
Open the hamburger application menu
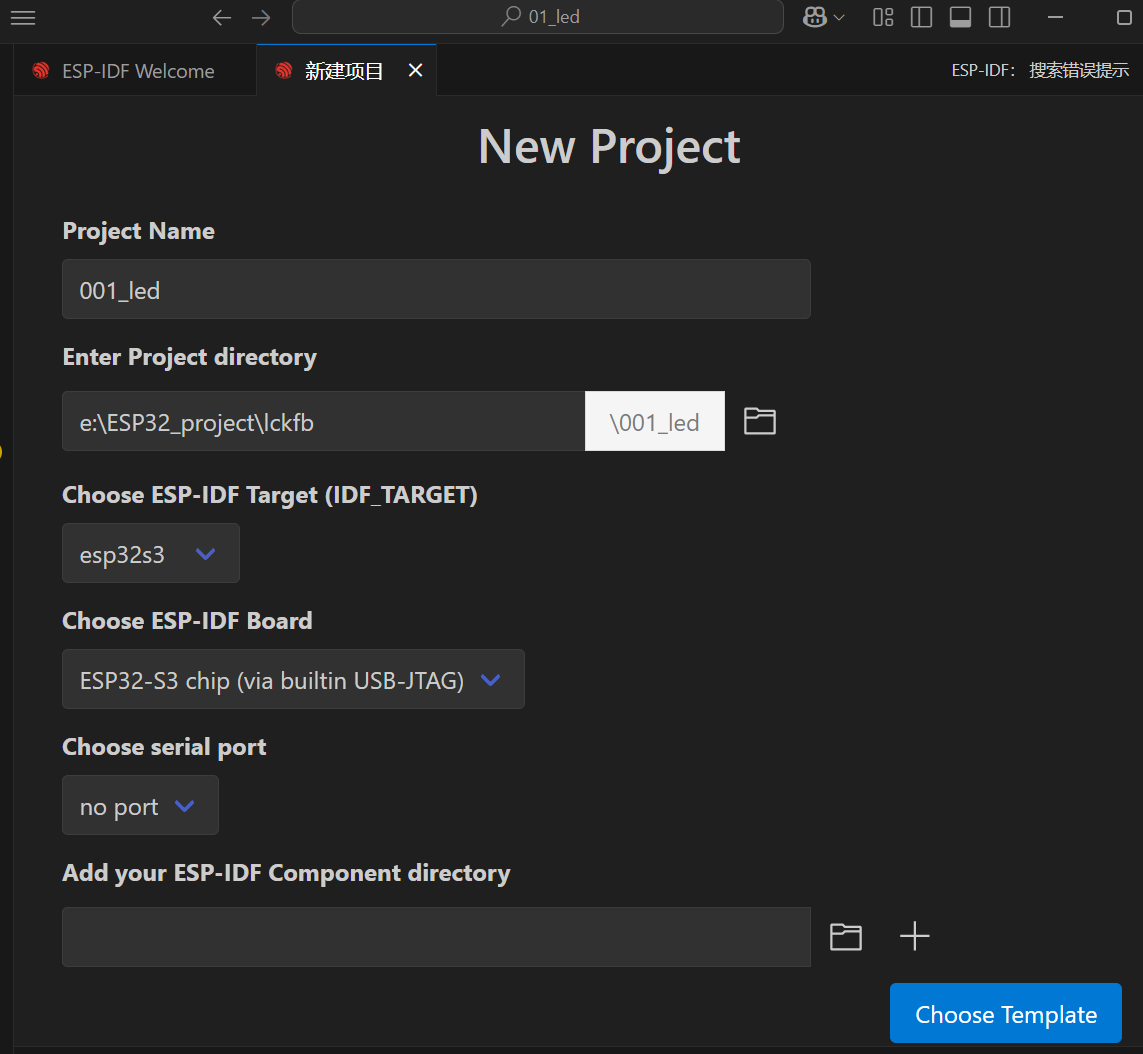coord(23,17)
